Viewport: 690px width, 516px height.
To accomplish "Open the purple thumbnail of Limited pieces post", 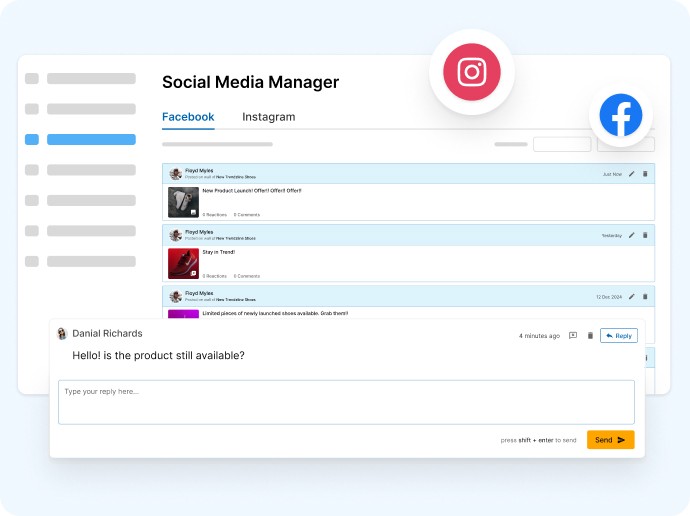I will [x=184, y=314].
